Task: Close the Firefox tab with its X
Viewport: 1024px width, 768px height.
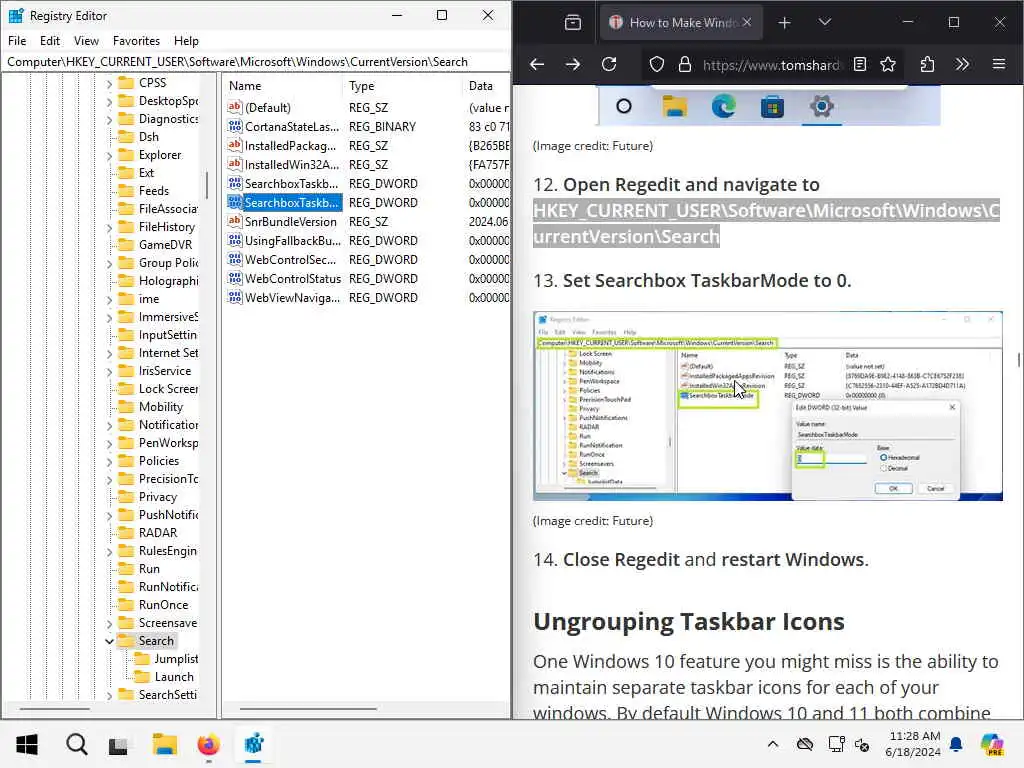Action: pos(747,22)
